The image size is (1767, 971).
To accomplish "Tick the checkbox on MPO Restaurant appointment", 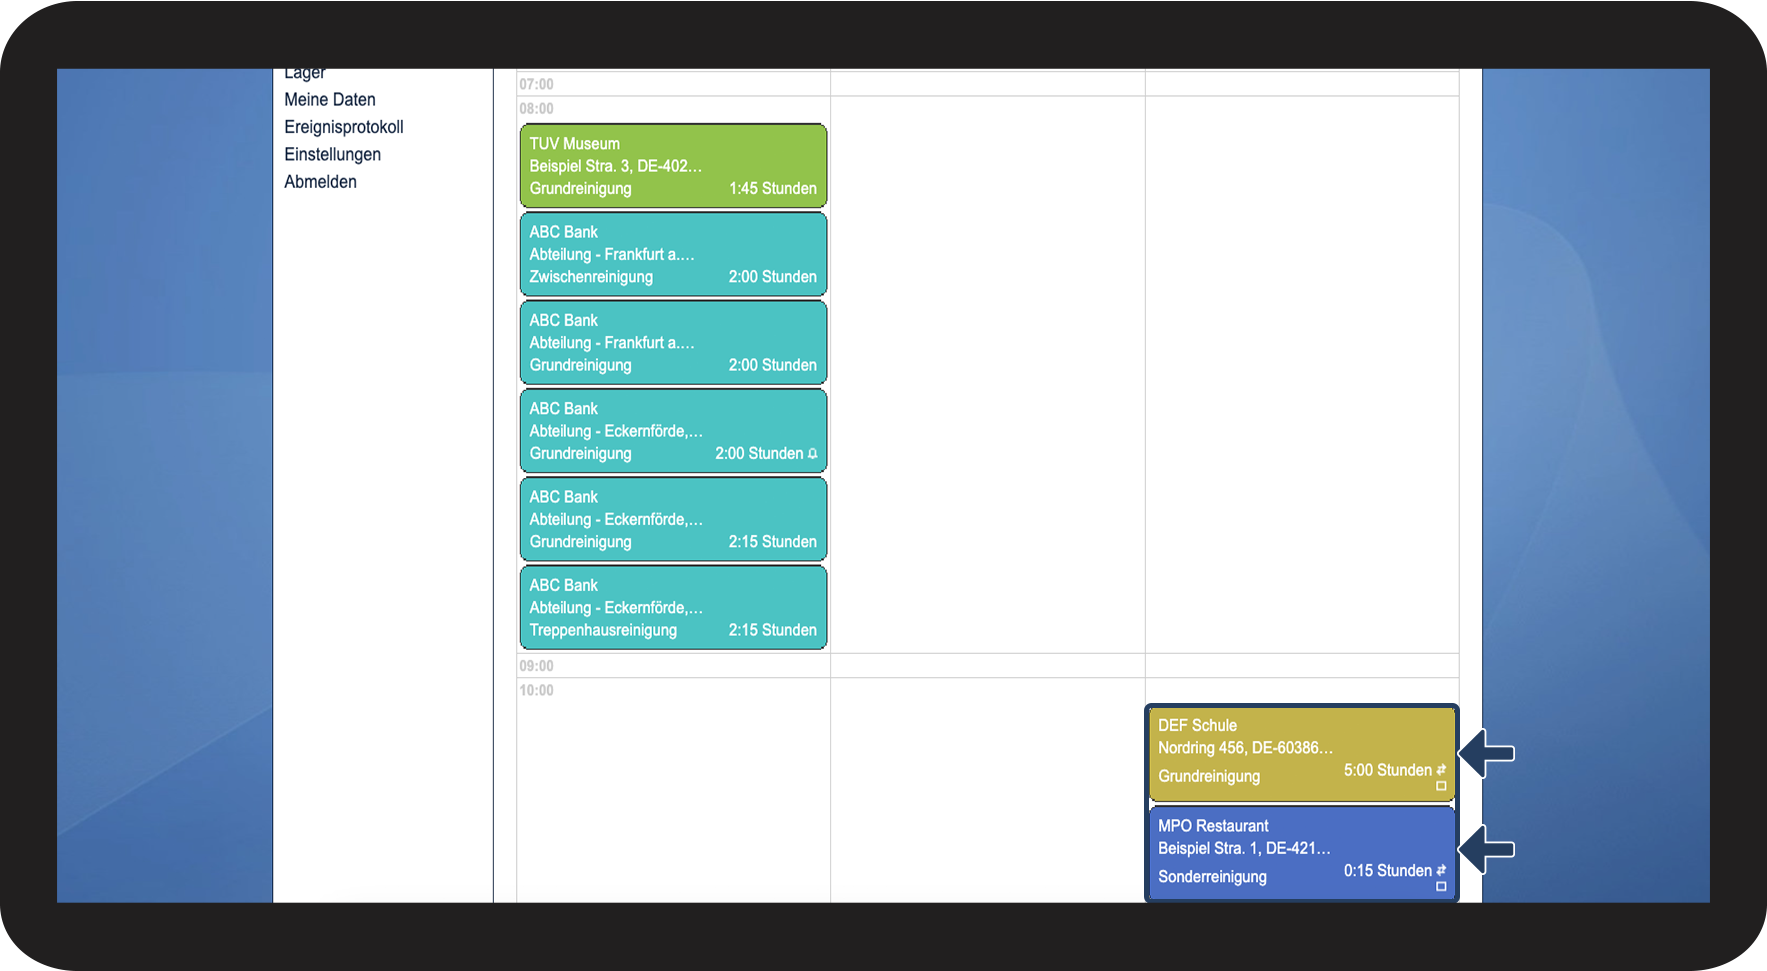I will [1441, 886].
